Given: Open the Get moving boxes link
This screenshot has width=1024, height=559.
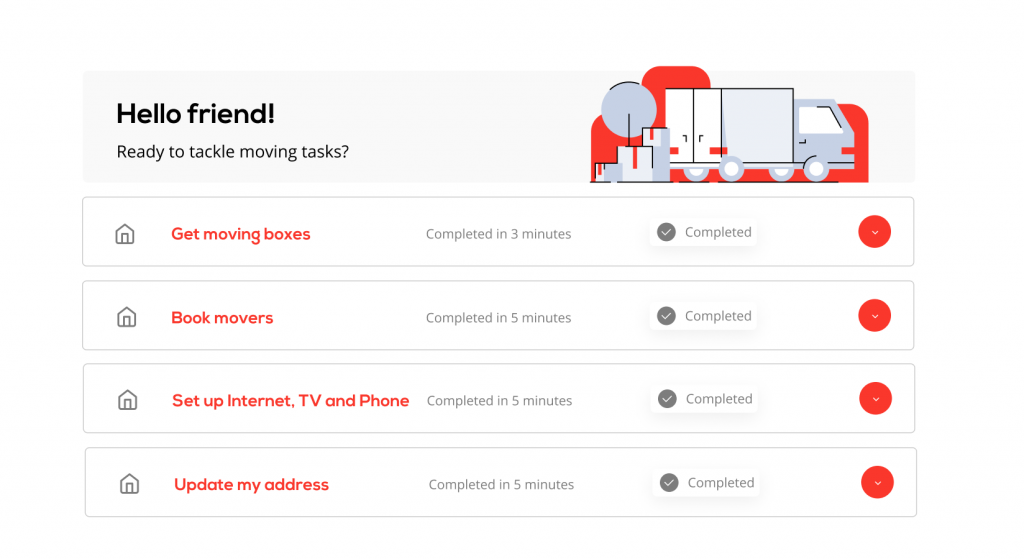Looking at the screenshot, I should pos(241,234).
